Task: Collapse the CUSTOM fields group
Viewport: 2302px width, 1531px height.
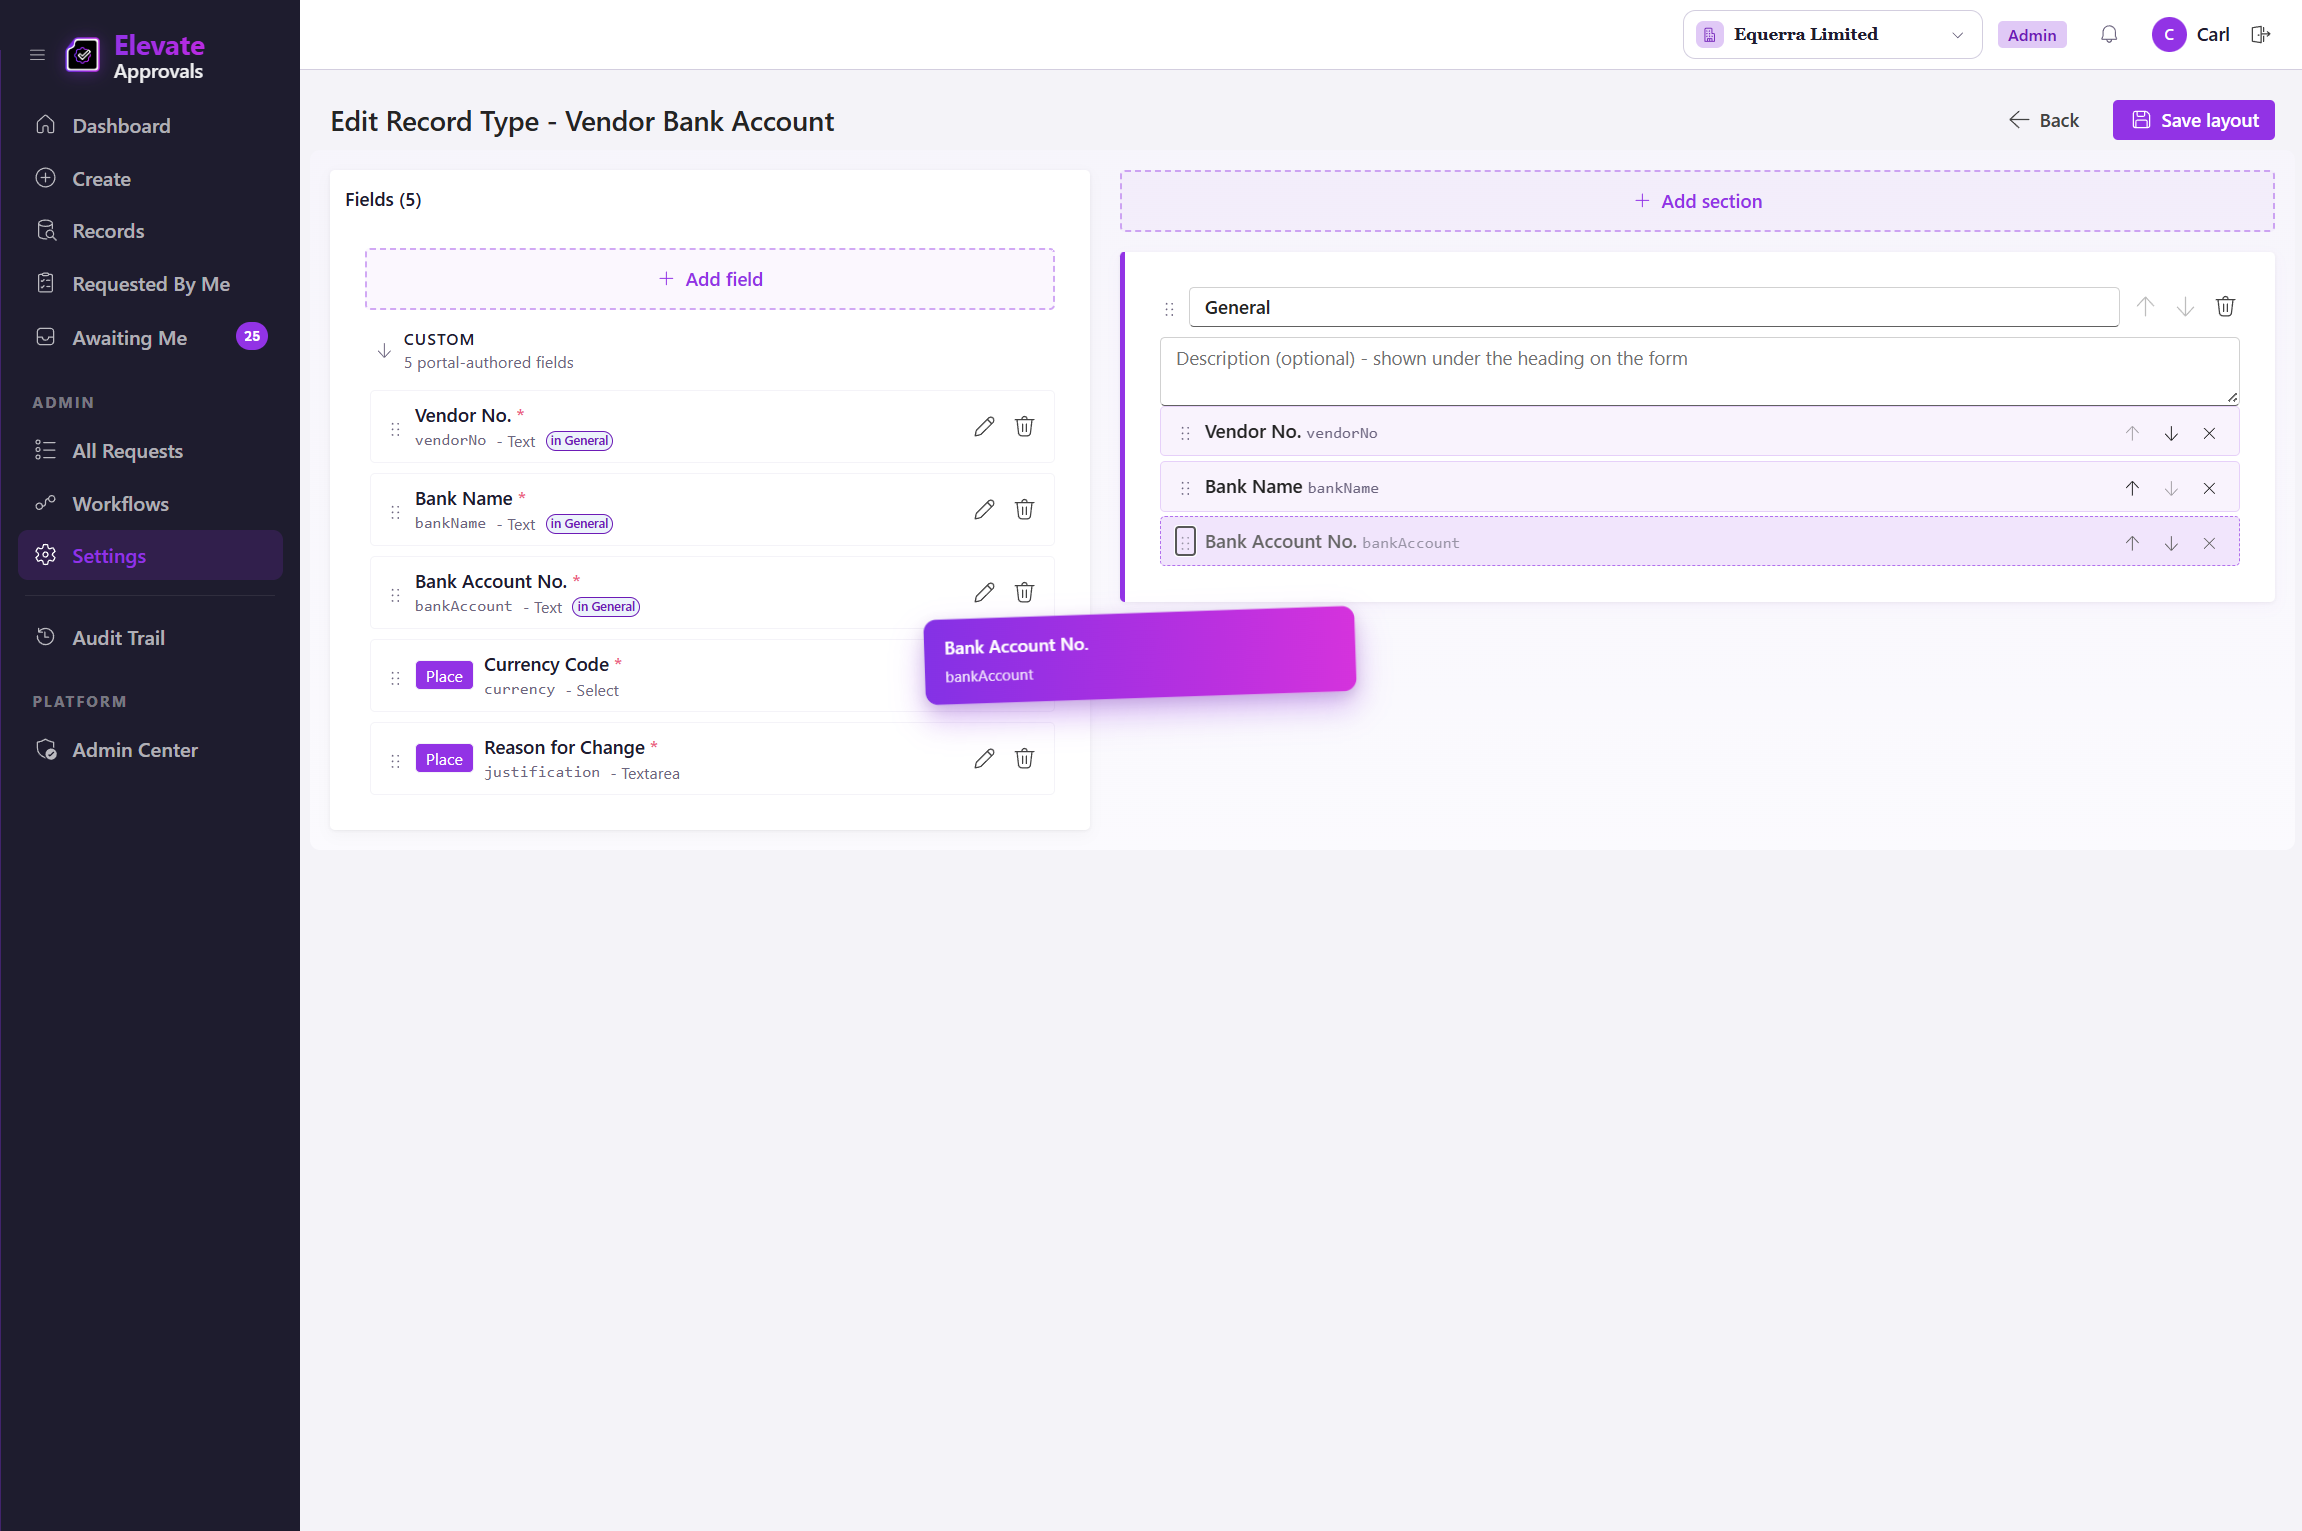Action: point(384,351)
